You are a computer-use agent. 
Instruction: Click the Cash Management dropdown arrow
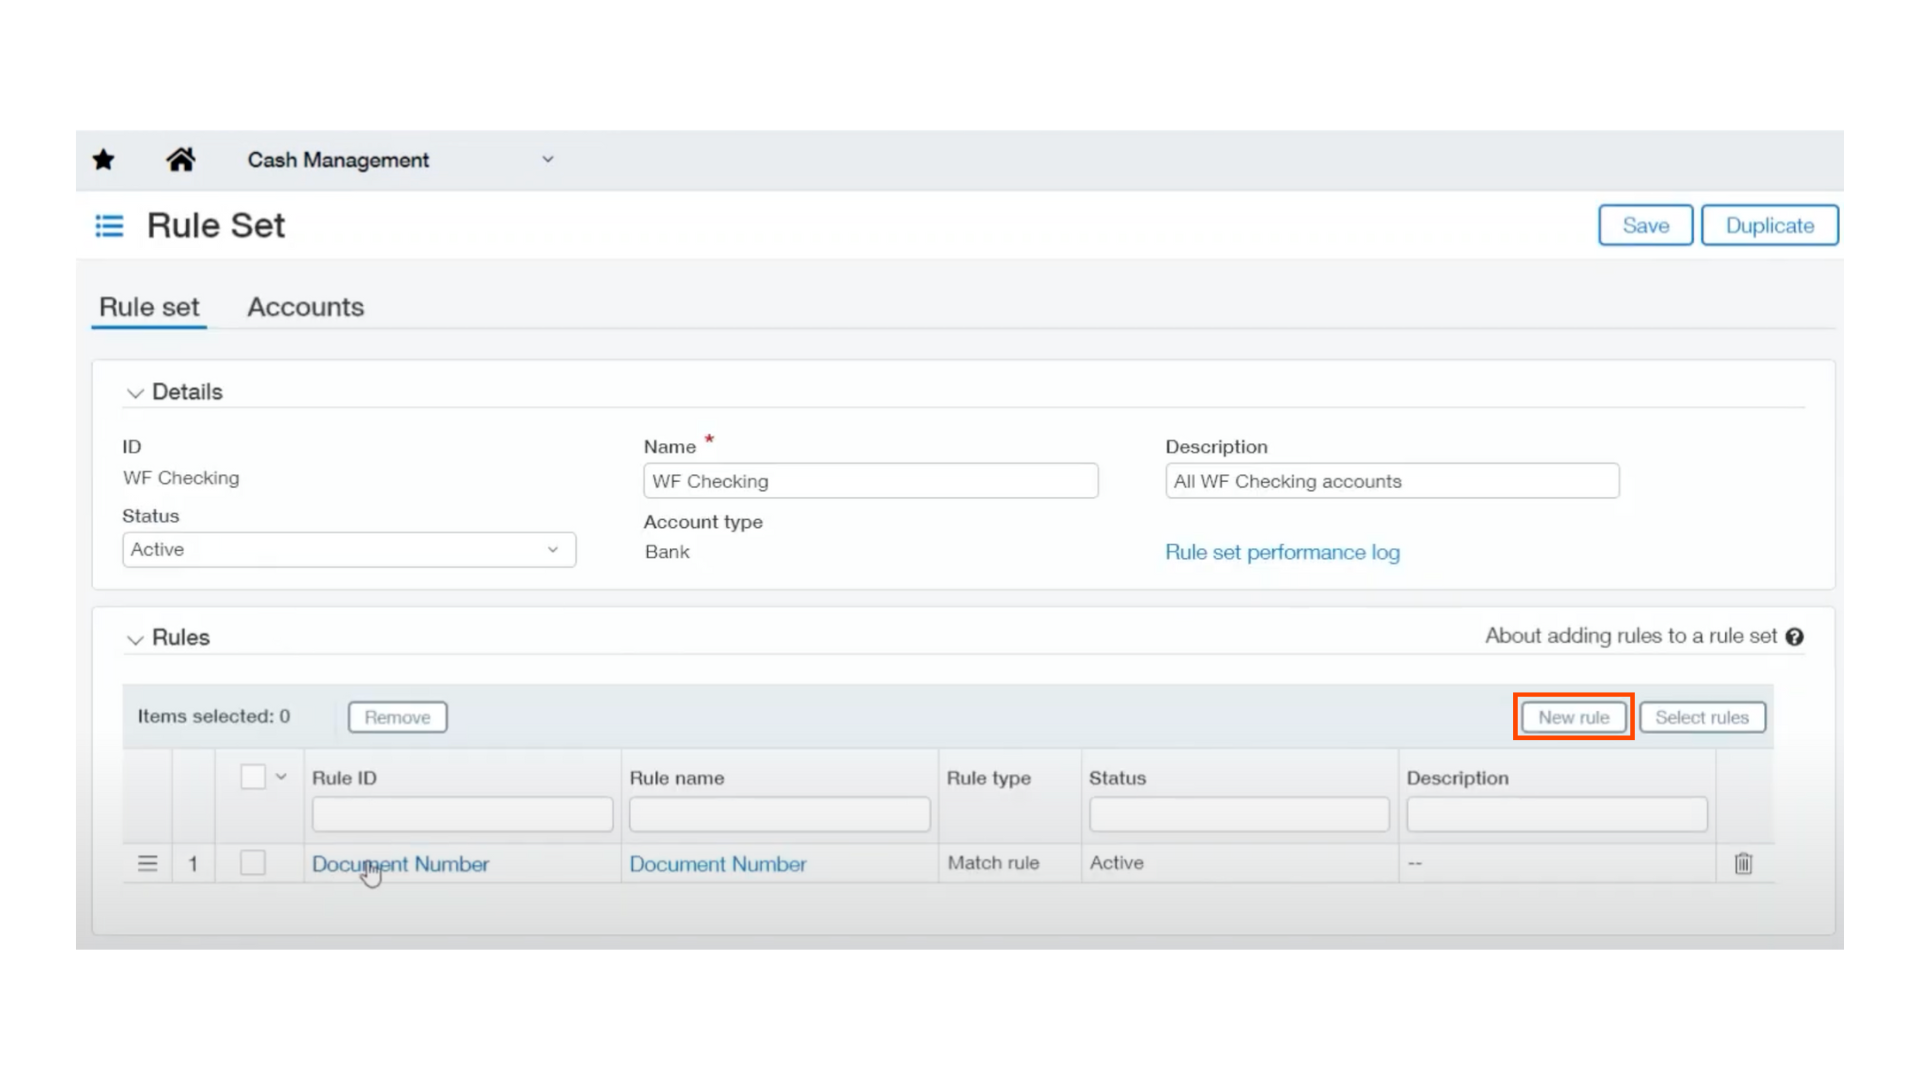point(547,158)
